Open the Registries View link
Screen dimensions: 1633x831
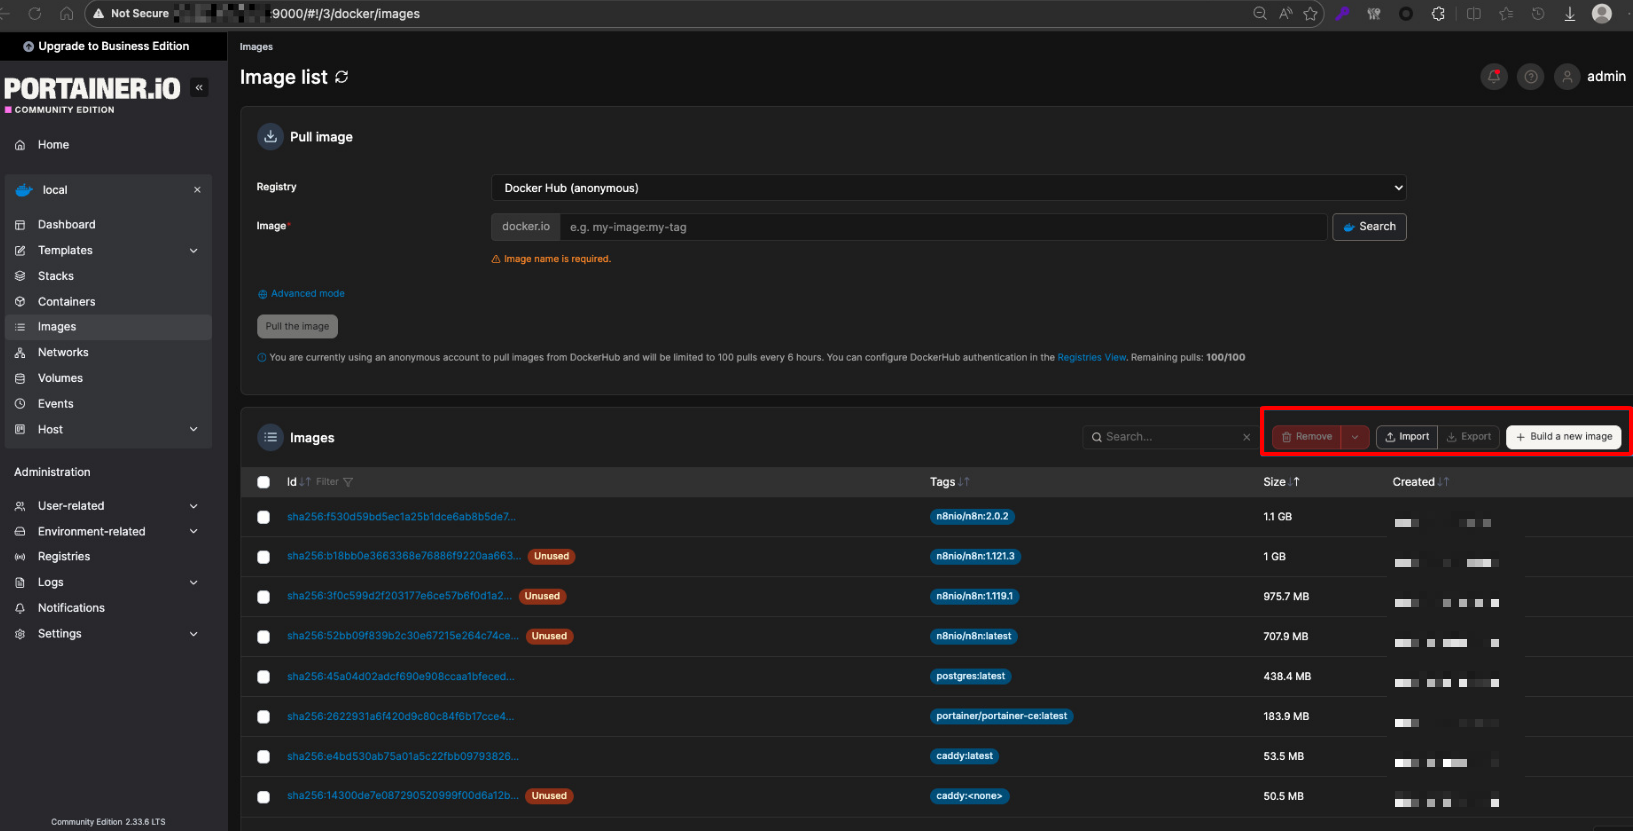pos(1092,357)
